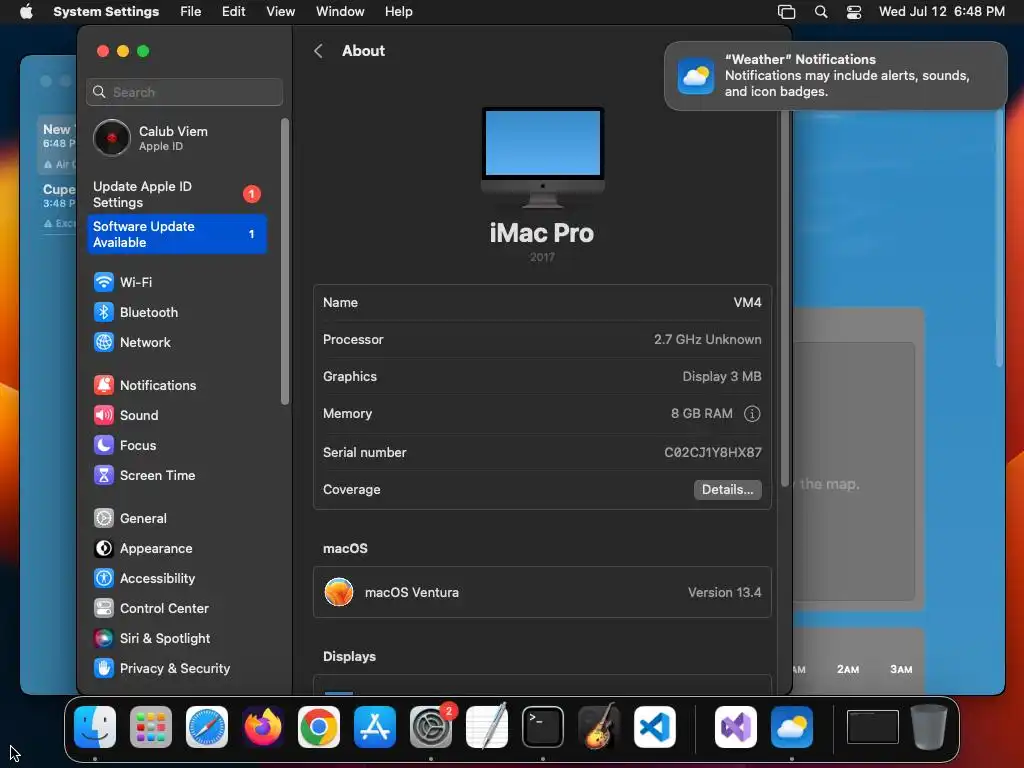Image resolution: width=1024 pixels, height=768 pixels.
Task: Click System Settings icon in Dock
Action: point(431,727)
